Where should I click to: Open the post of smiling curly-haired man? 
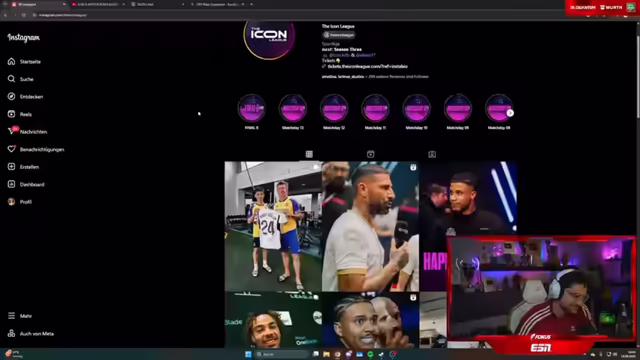(x=273, y=320)
